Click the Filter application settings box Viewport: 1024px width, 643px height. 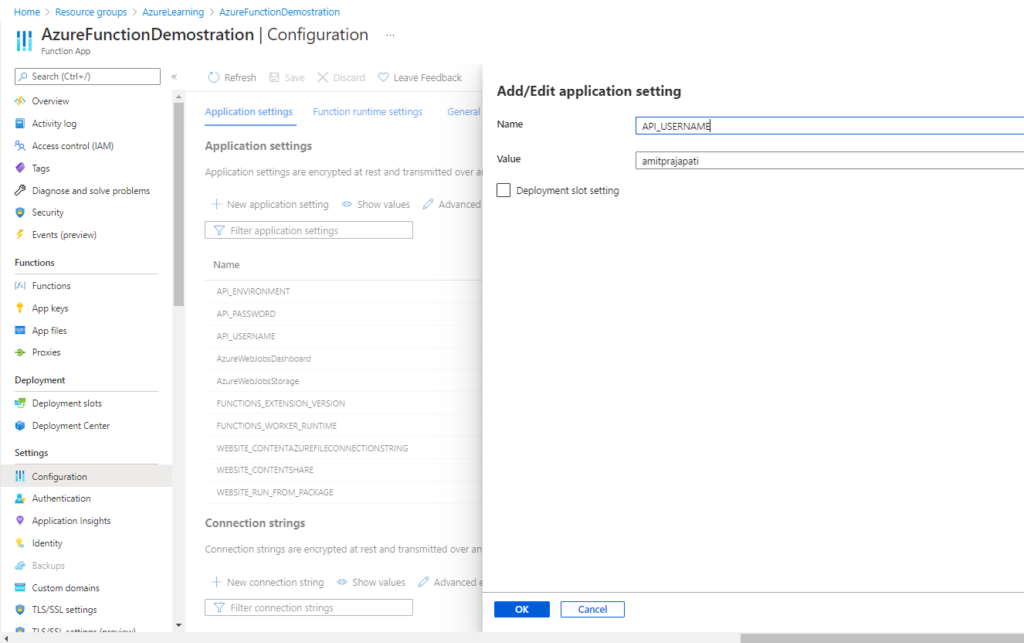click(x=309, y=230)
